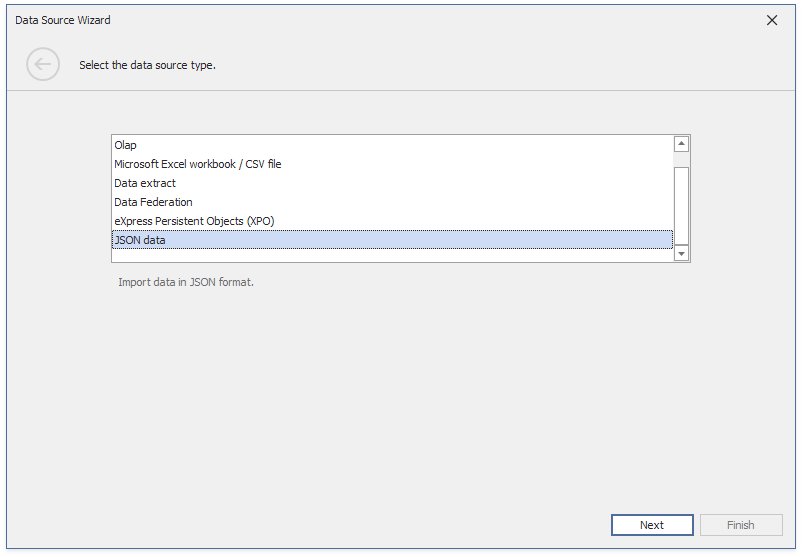Screen dimensions: 802x557
Task: Select Data extract in the list
Action: point(145,183)
